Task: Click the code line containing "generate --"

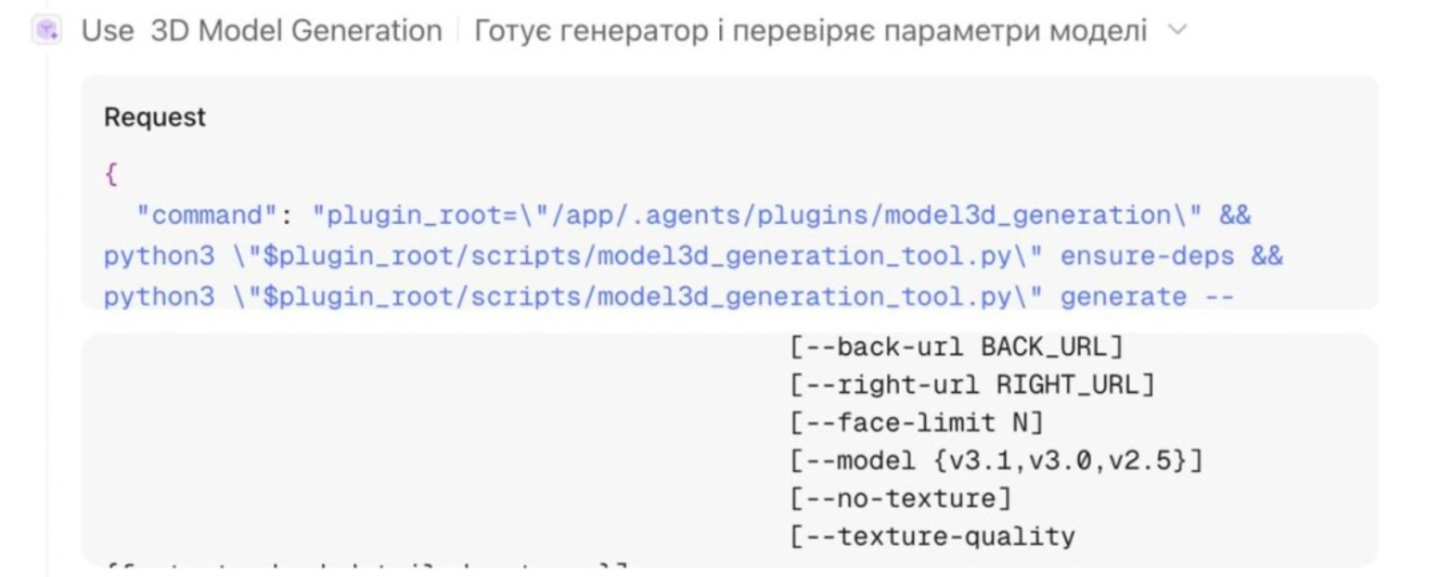Action: click(670, 297)
